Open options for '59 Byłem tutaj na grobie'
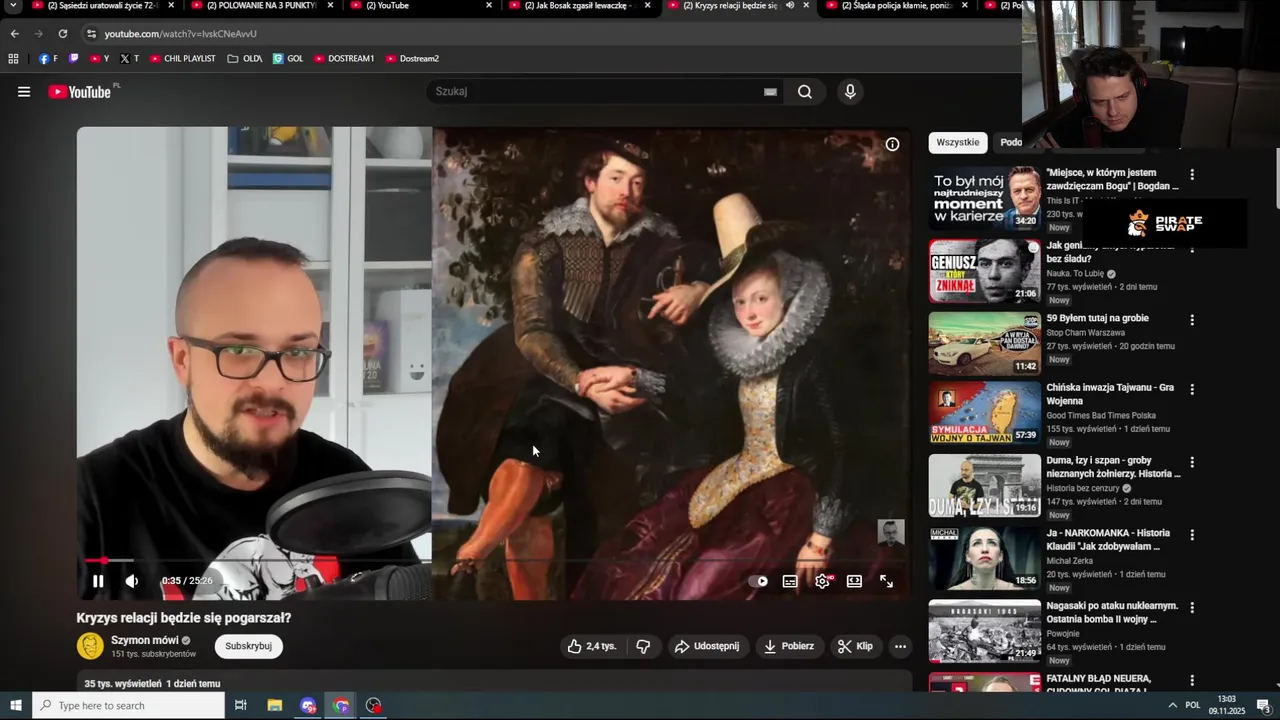The width and height of the screenshot is (1280, 720). click(1192, 321)
